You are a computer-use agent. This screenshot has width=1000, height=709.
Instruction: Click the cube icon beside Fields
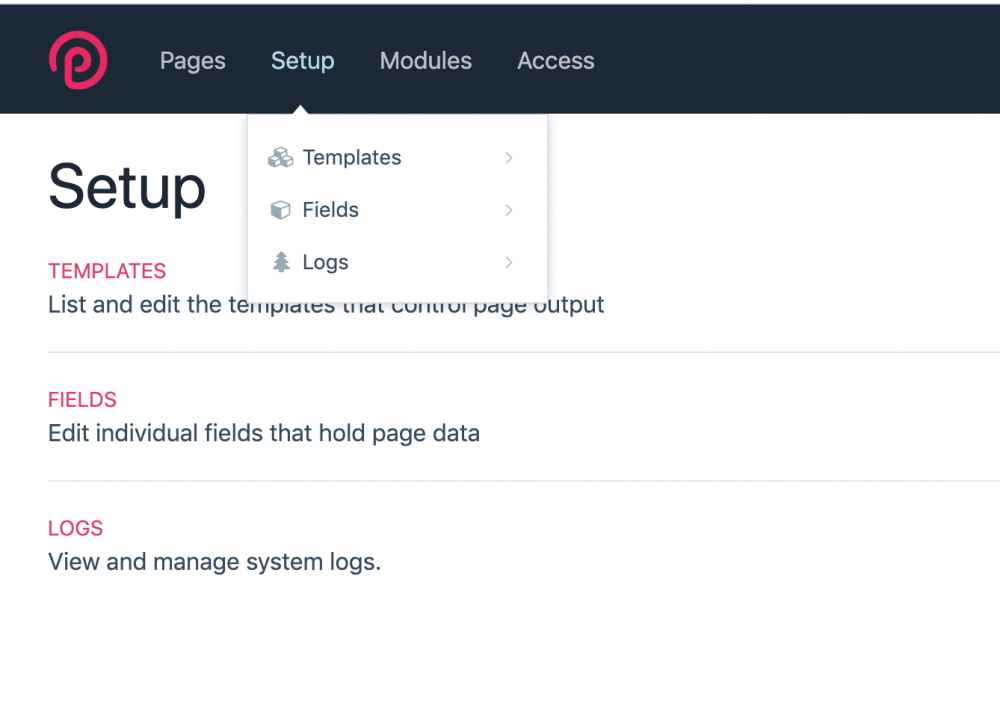click(281, 210)
